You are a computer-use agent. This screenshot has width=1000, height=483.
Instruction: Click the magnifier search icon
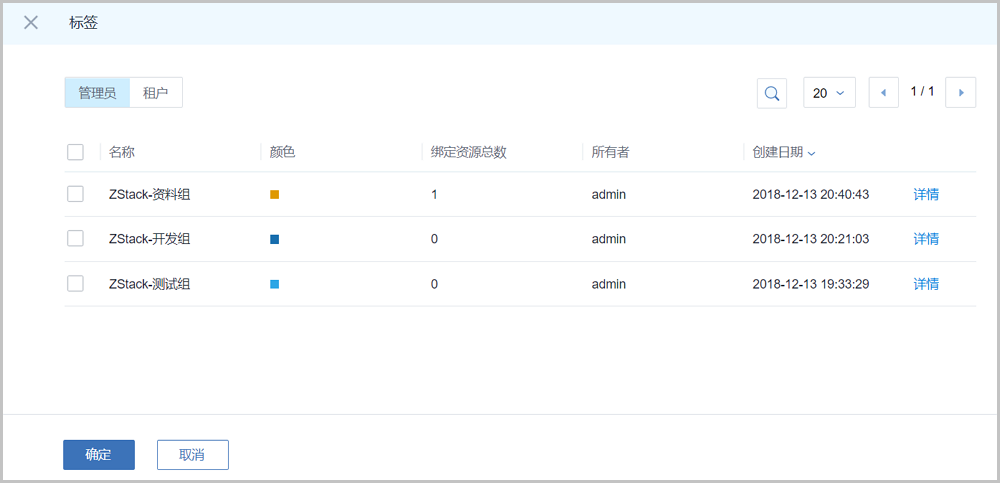tap(772, 93)
